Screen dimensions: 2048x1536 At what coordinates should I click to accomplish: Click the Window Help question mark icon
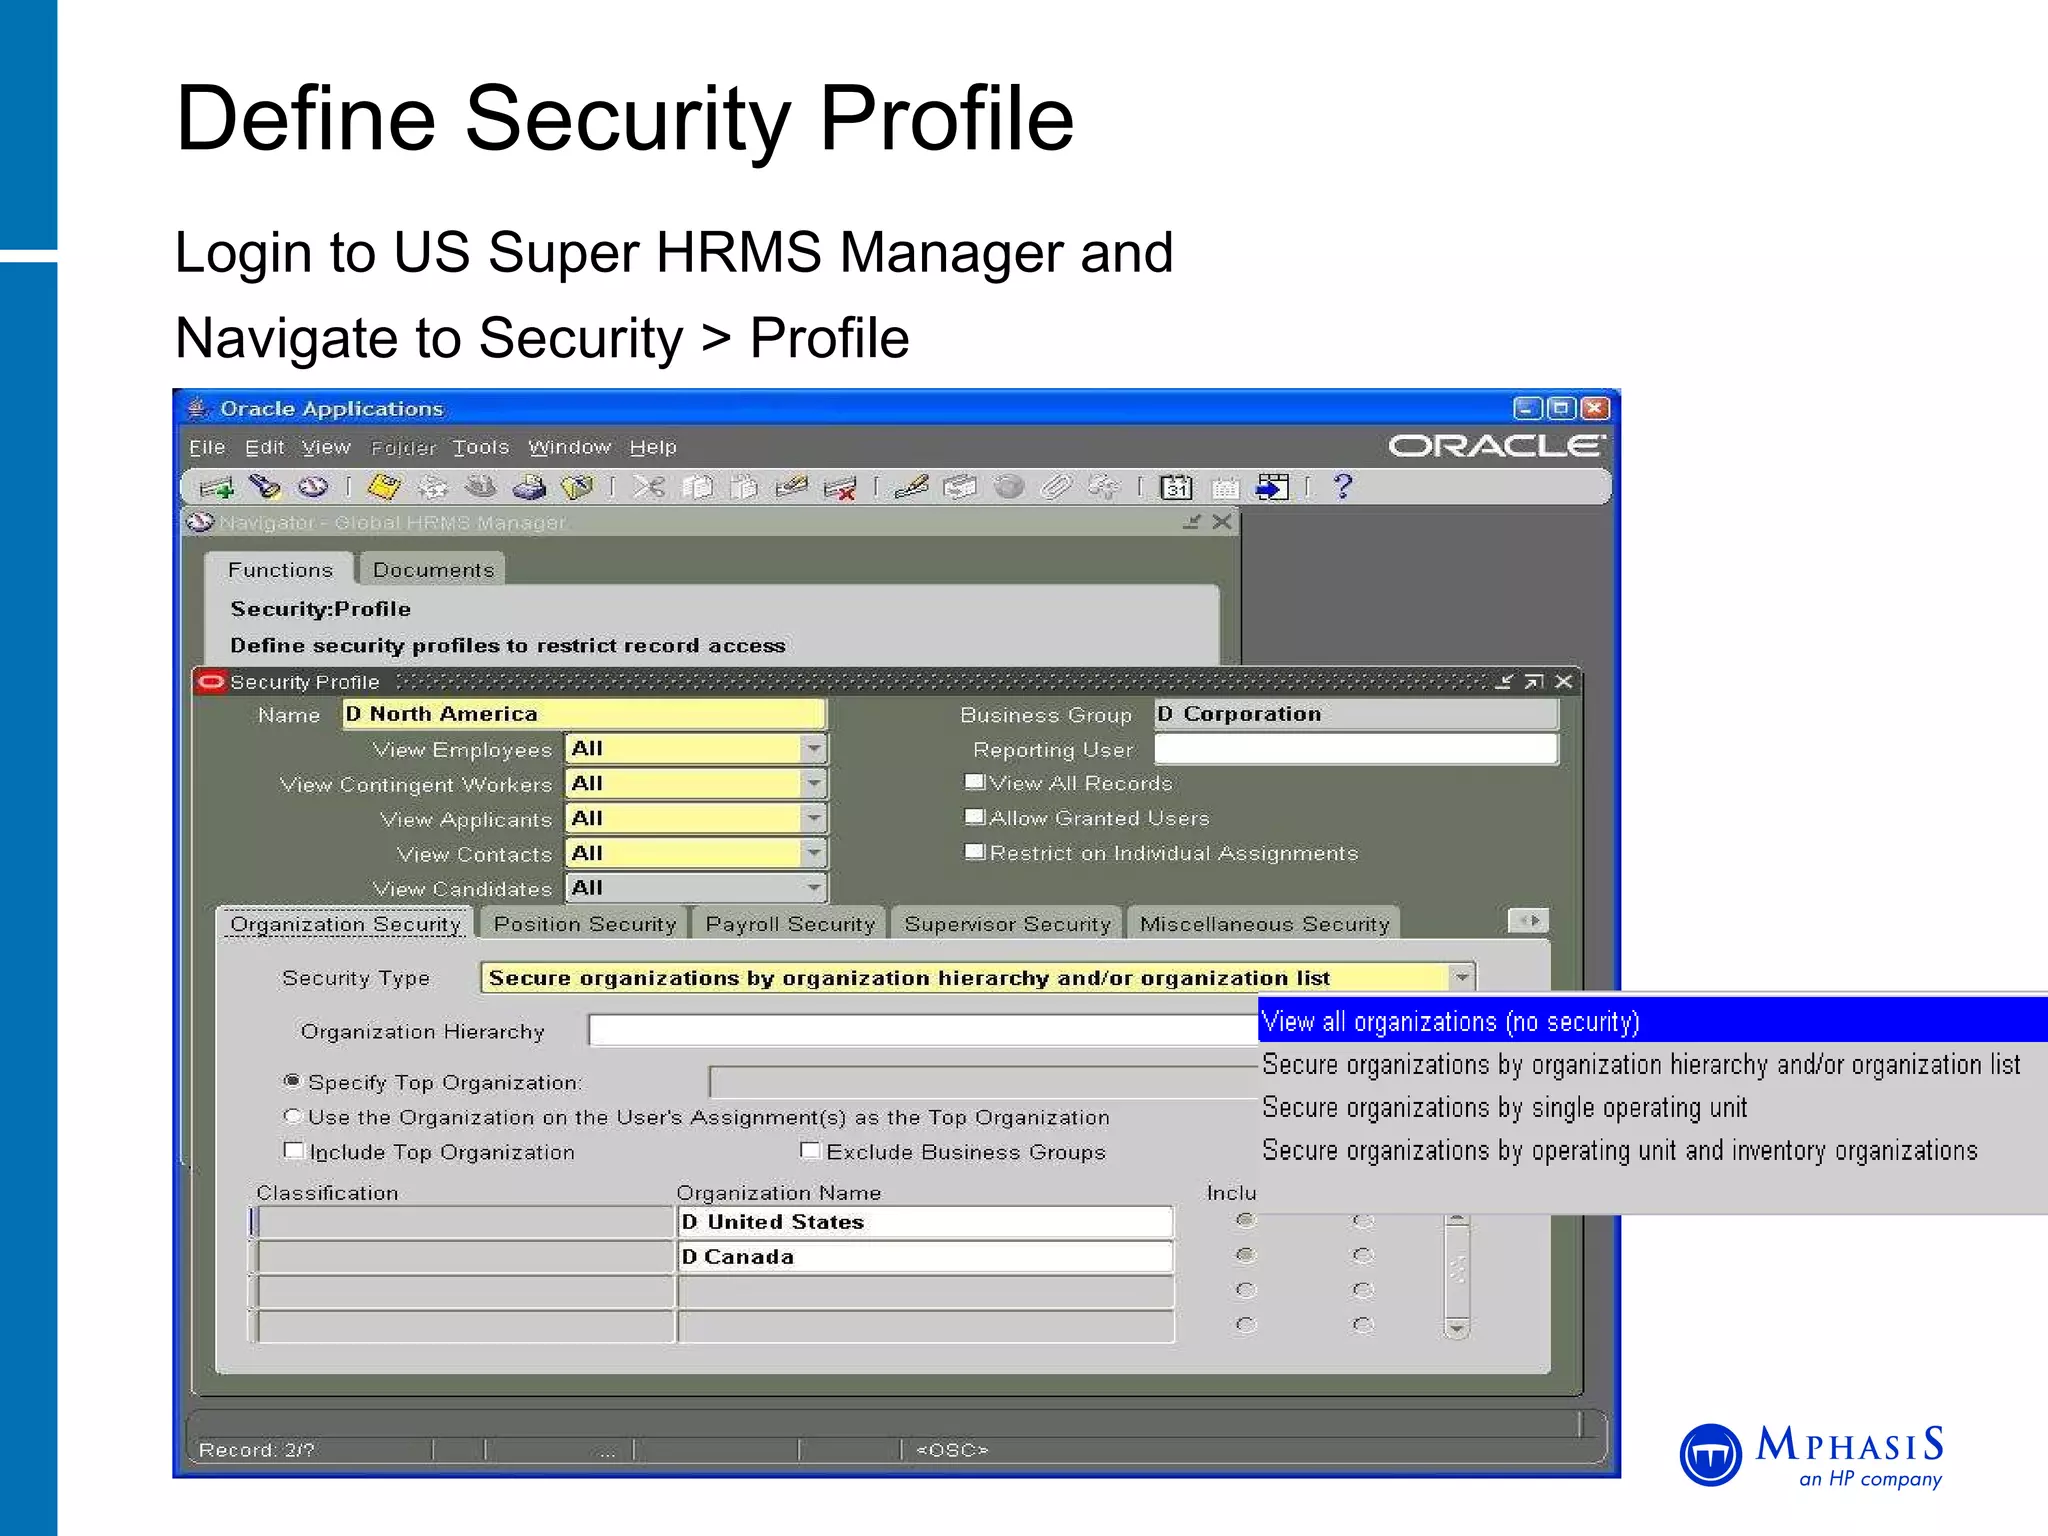[x=1343, y=487]
